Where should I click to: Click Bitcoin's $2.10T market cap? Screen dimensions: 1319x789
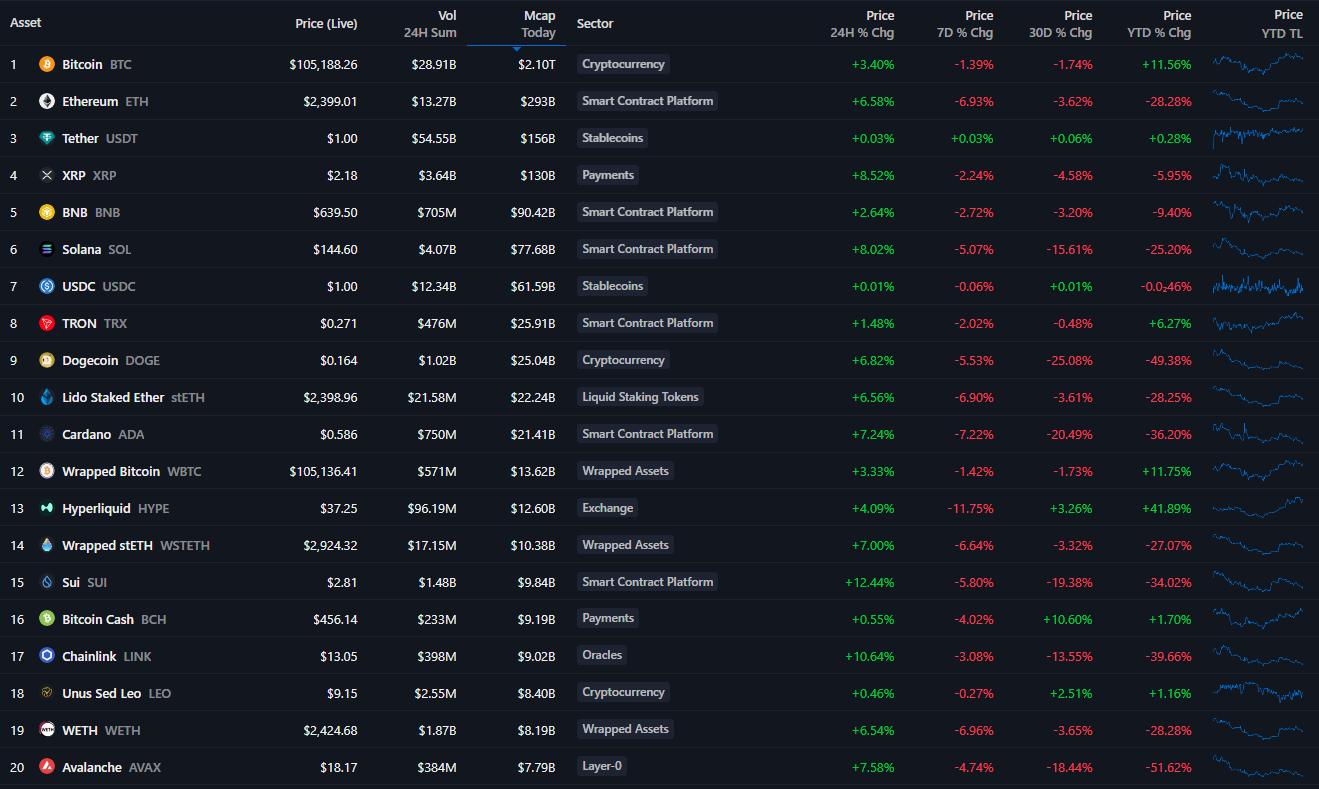pyautogui.click(x=536, y=64)
